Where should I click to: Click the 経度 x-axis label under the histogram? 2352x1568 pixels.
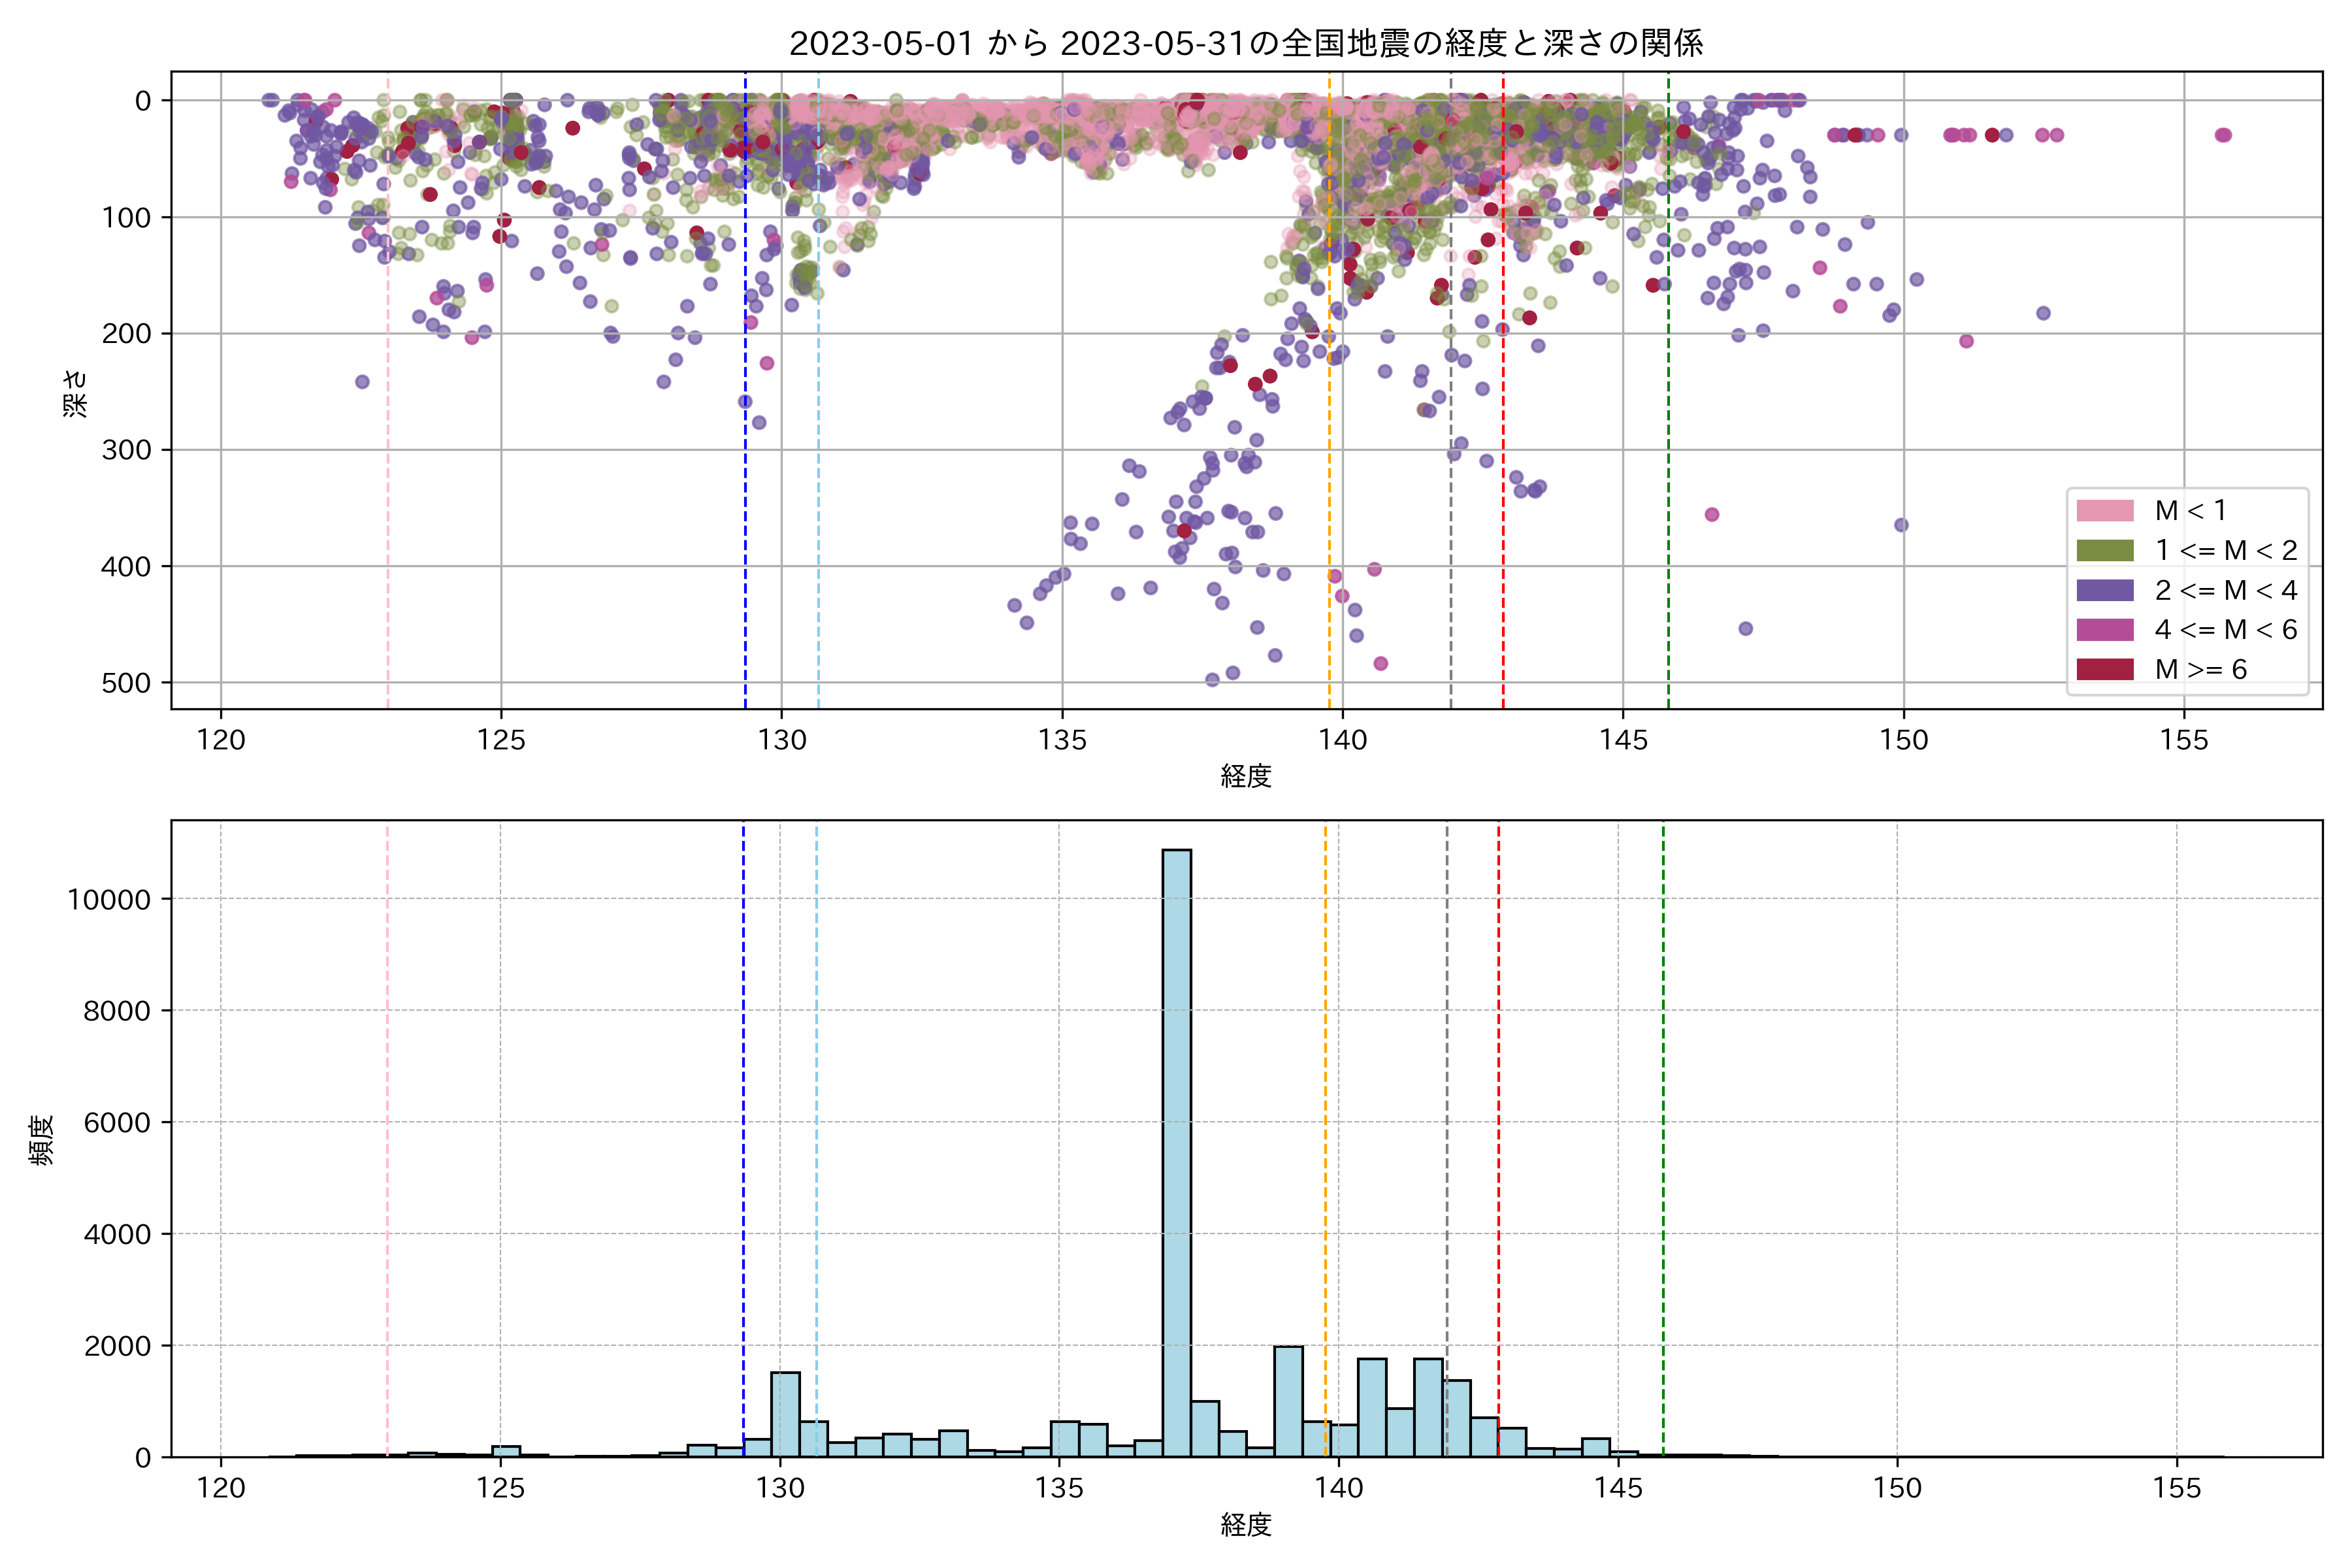point(1246,1525)
